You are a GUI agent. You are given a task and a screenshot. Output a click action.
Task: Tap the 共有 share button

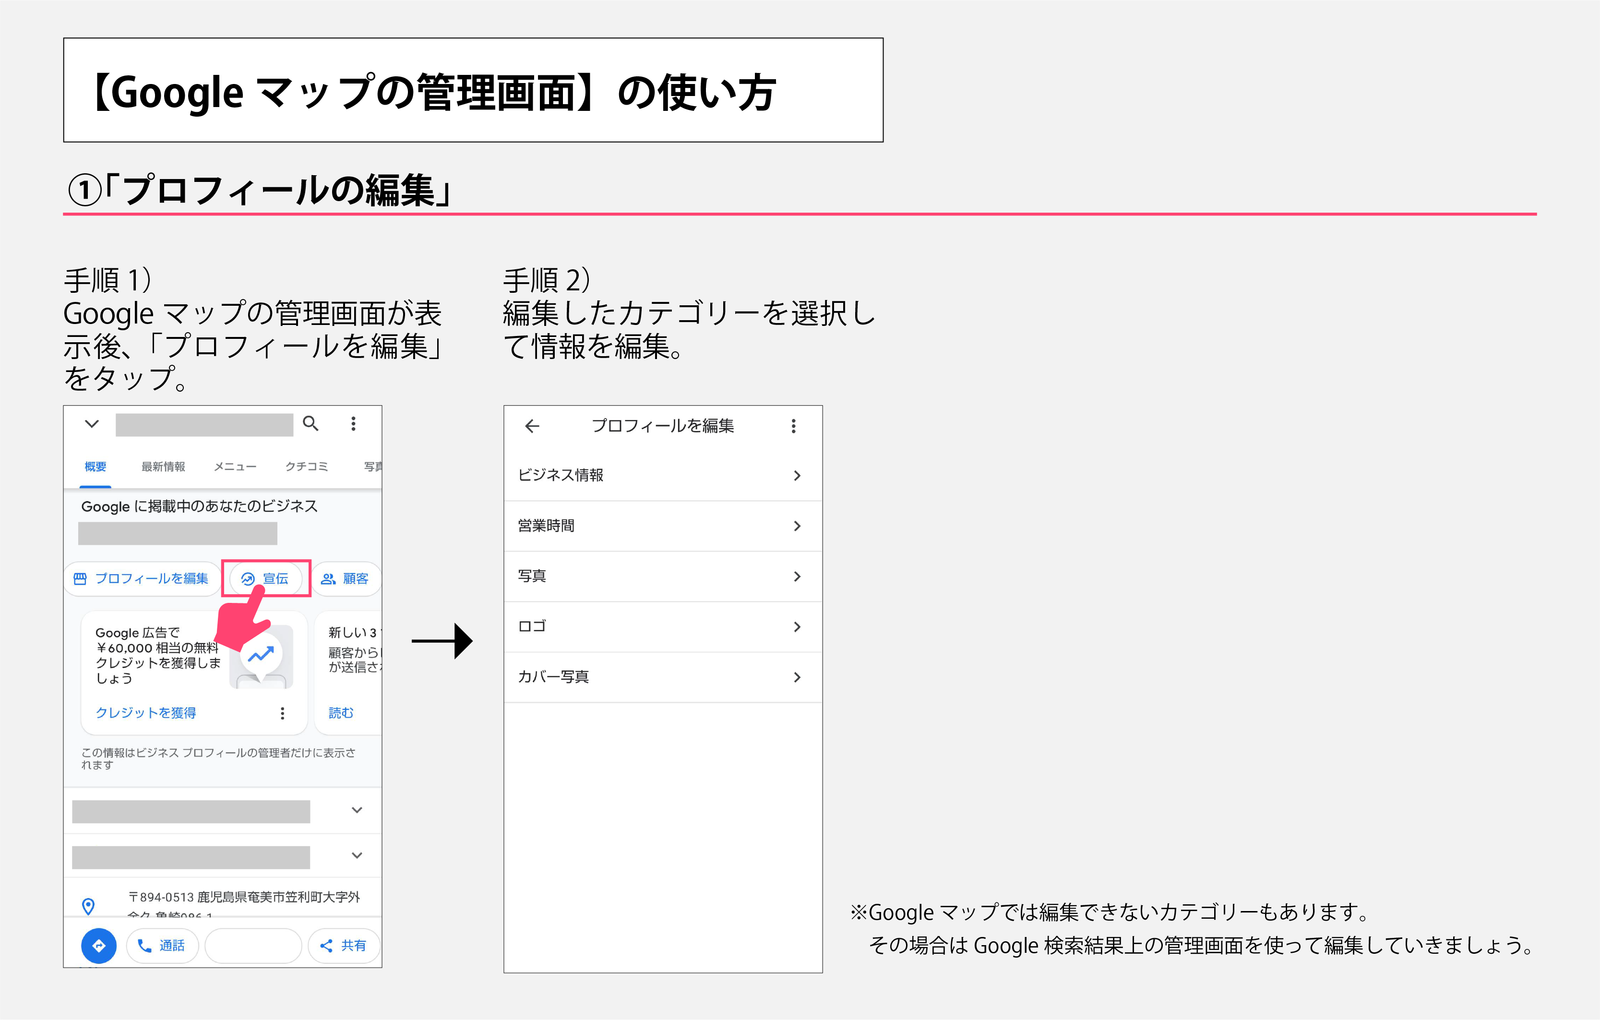(343, 946)
